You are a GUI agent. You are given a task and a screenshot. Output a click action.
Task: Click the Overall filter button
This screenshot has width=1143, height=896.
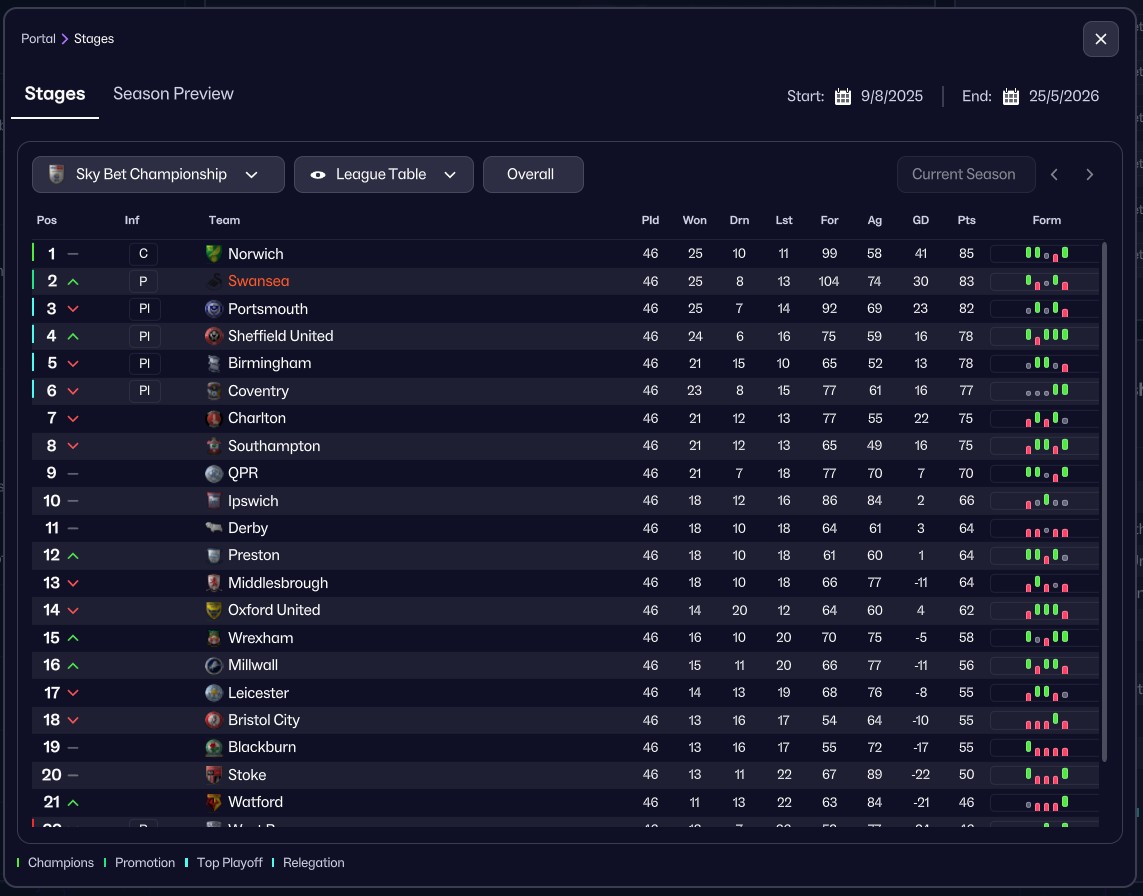(532, 174)
